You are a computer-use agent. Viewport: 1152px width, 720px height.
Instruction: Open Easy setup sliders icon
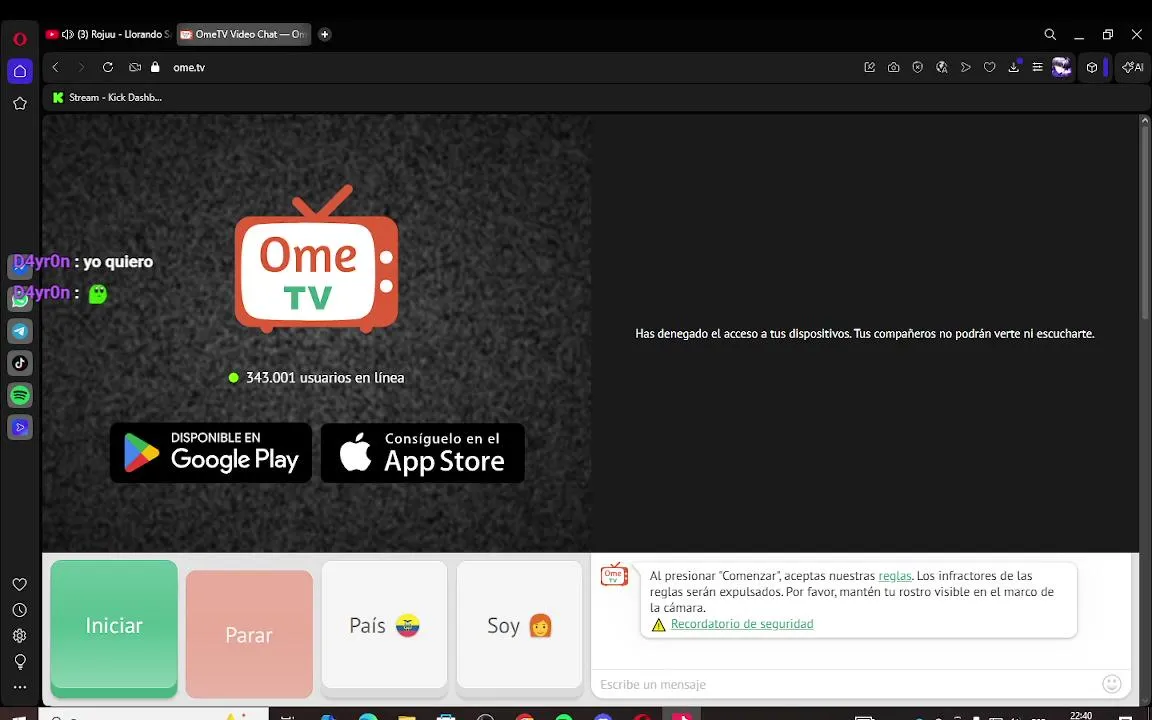pyautogui.click(x=1037, y=67)
